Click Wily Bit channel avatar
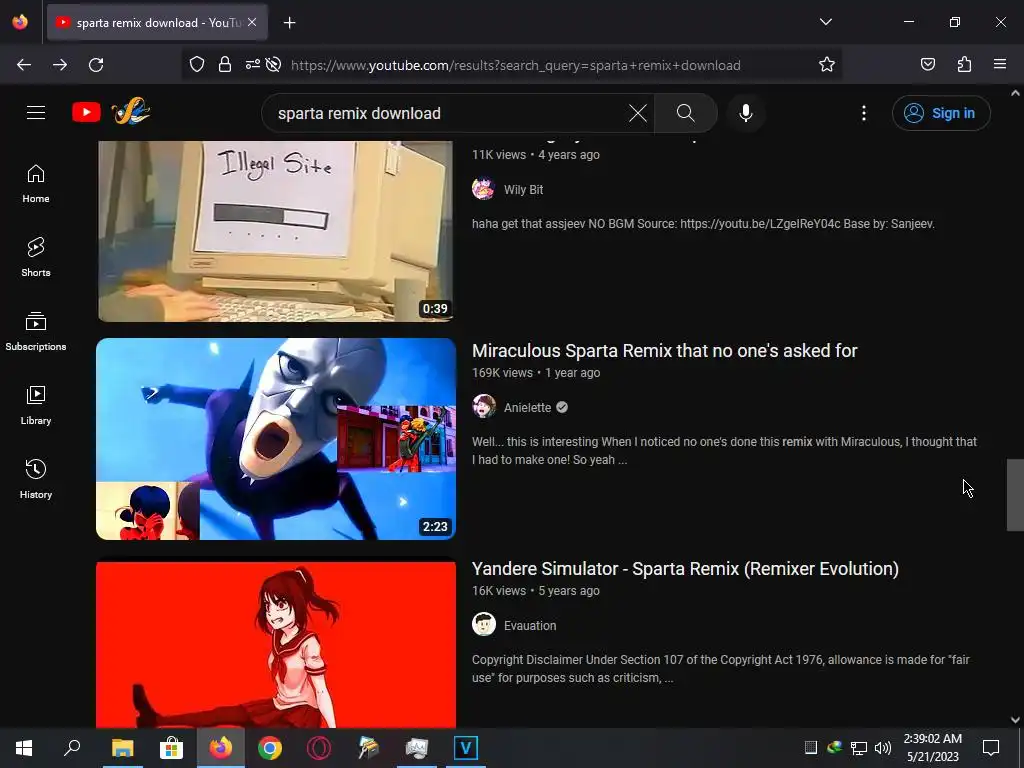Image resolution: width=1024 pixels, height=768 pixels. coord(483,189)
